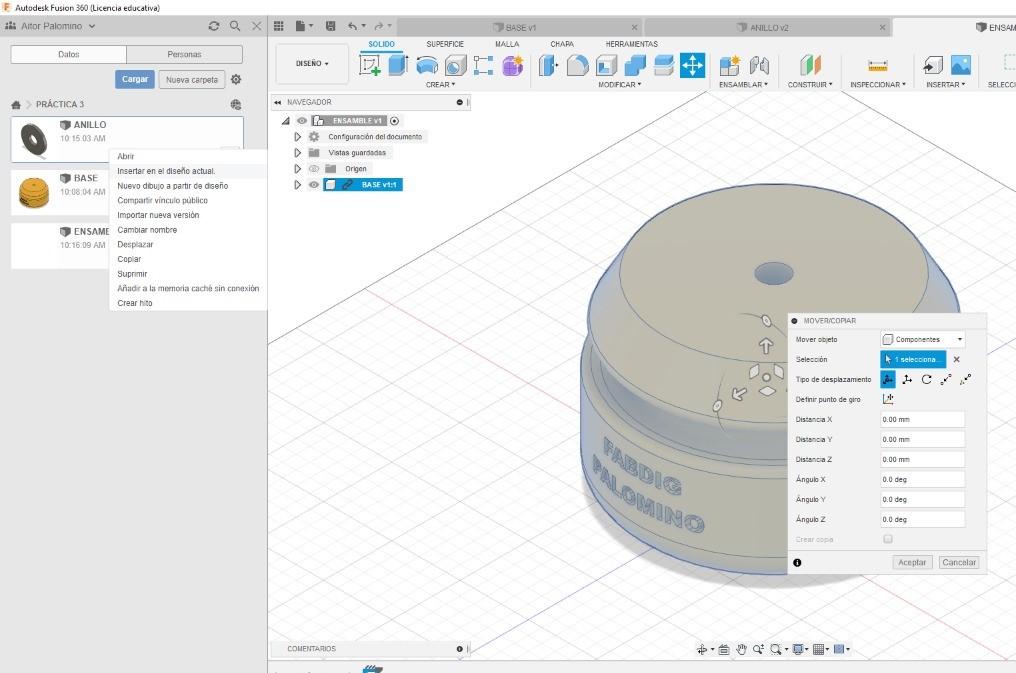This screenshot has width=1016, height=673.
Task: Create a New Component
Action: [730, 65]
